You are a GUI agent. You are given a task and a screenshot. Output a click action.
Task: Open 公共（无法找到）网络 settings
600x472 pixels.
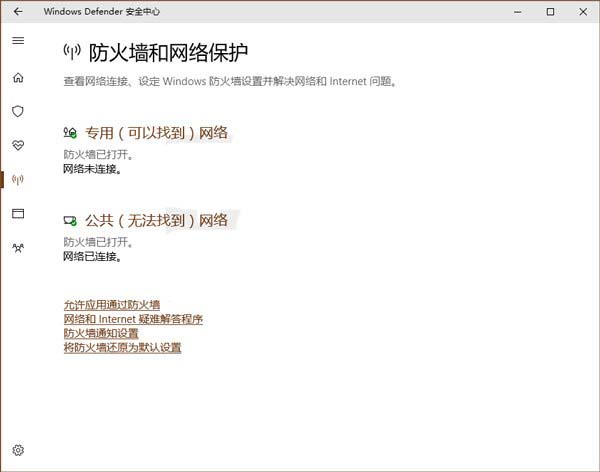click(x=157, y=220)
